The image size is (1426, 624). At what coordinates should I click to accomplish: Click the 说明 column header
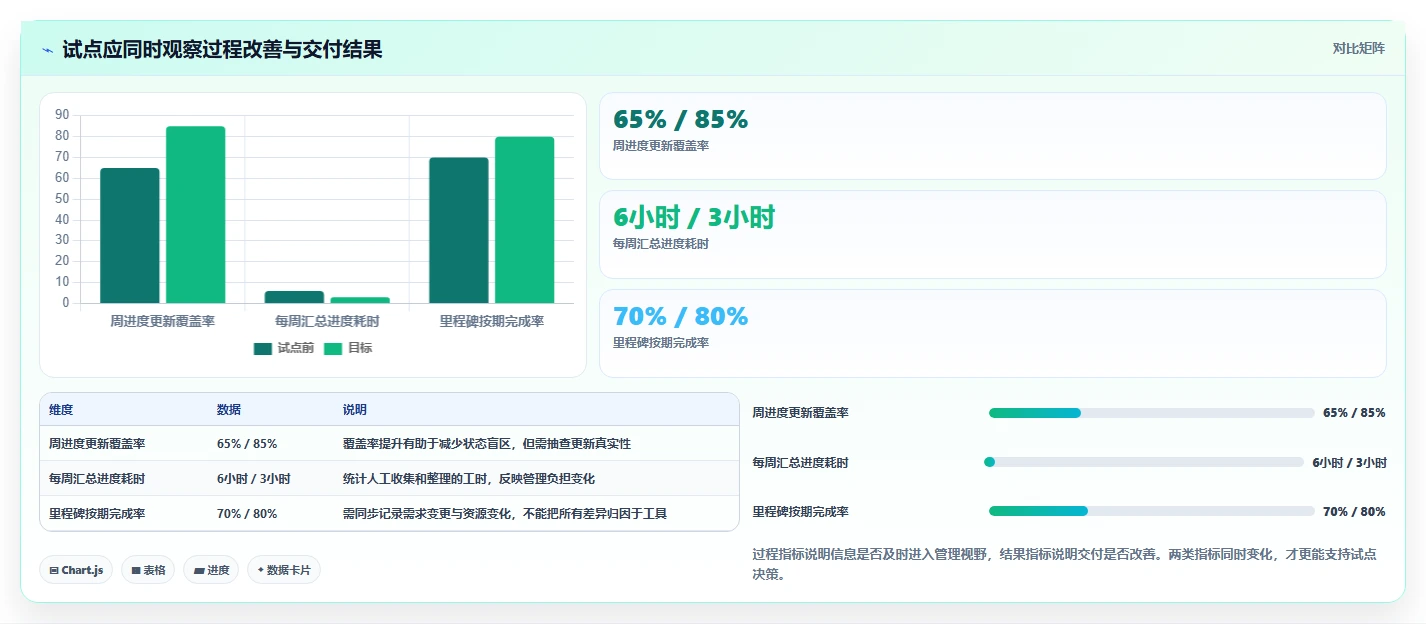point(355,410)
